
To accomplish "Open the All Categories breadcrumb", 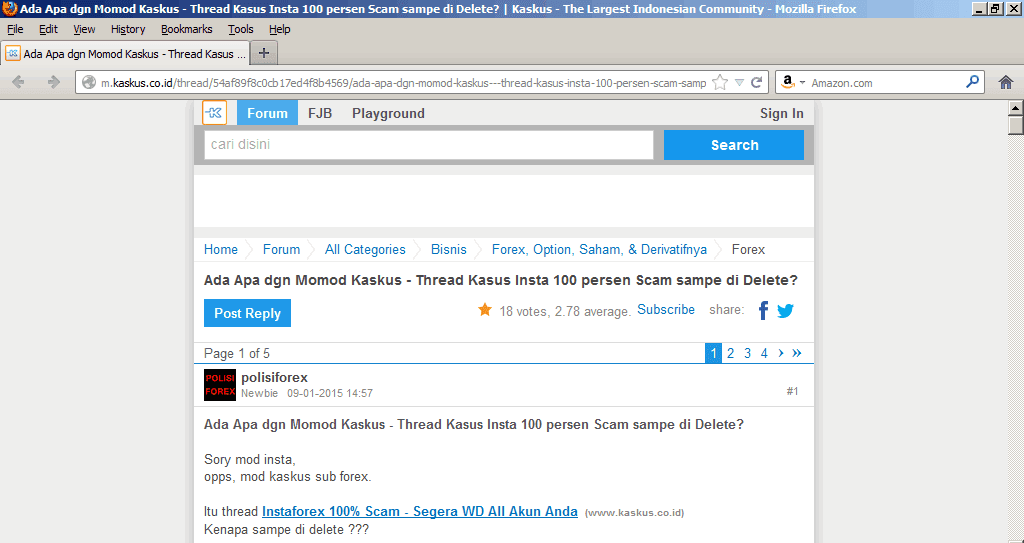I will click(365, 250).
